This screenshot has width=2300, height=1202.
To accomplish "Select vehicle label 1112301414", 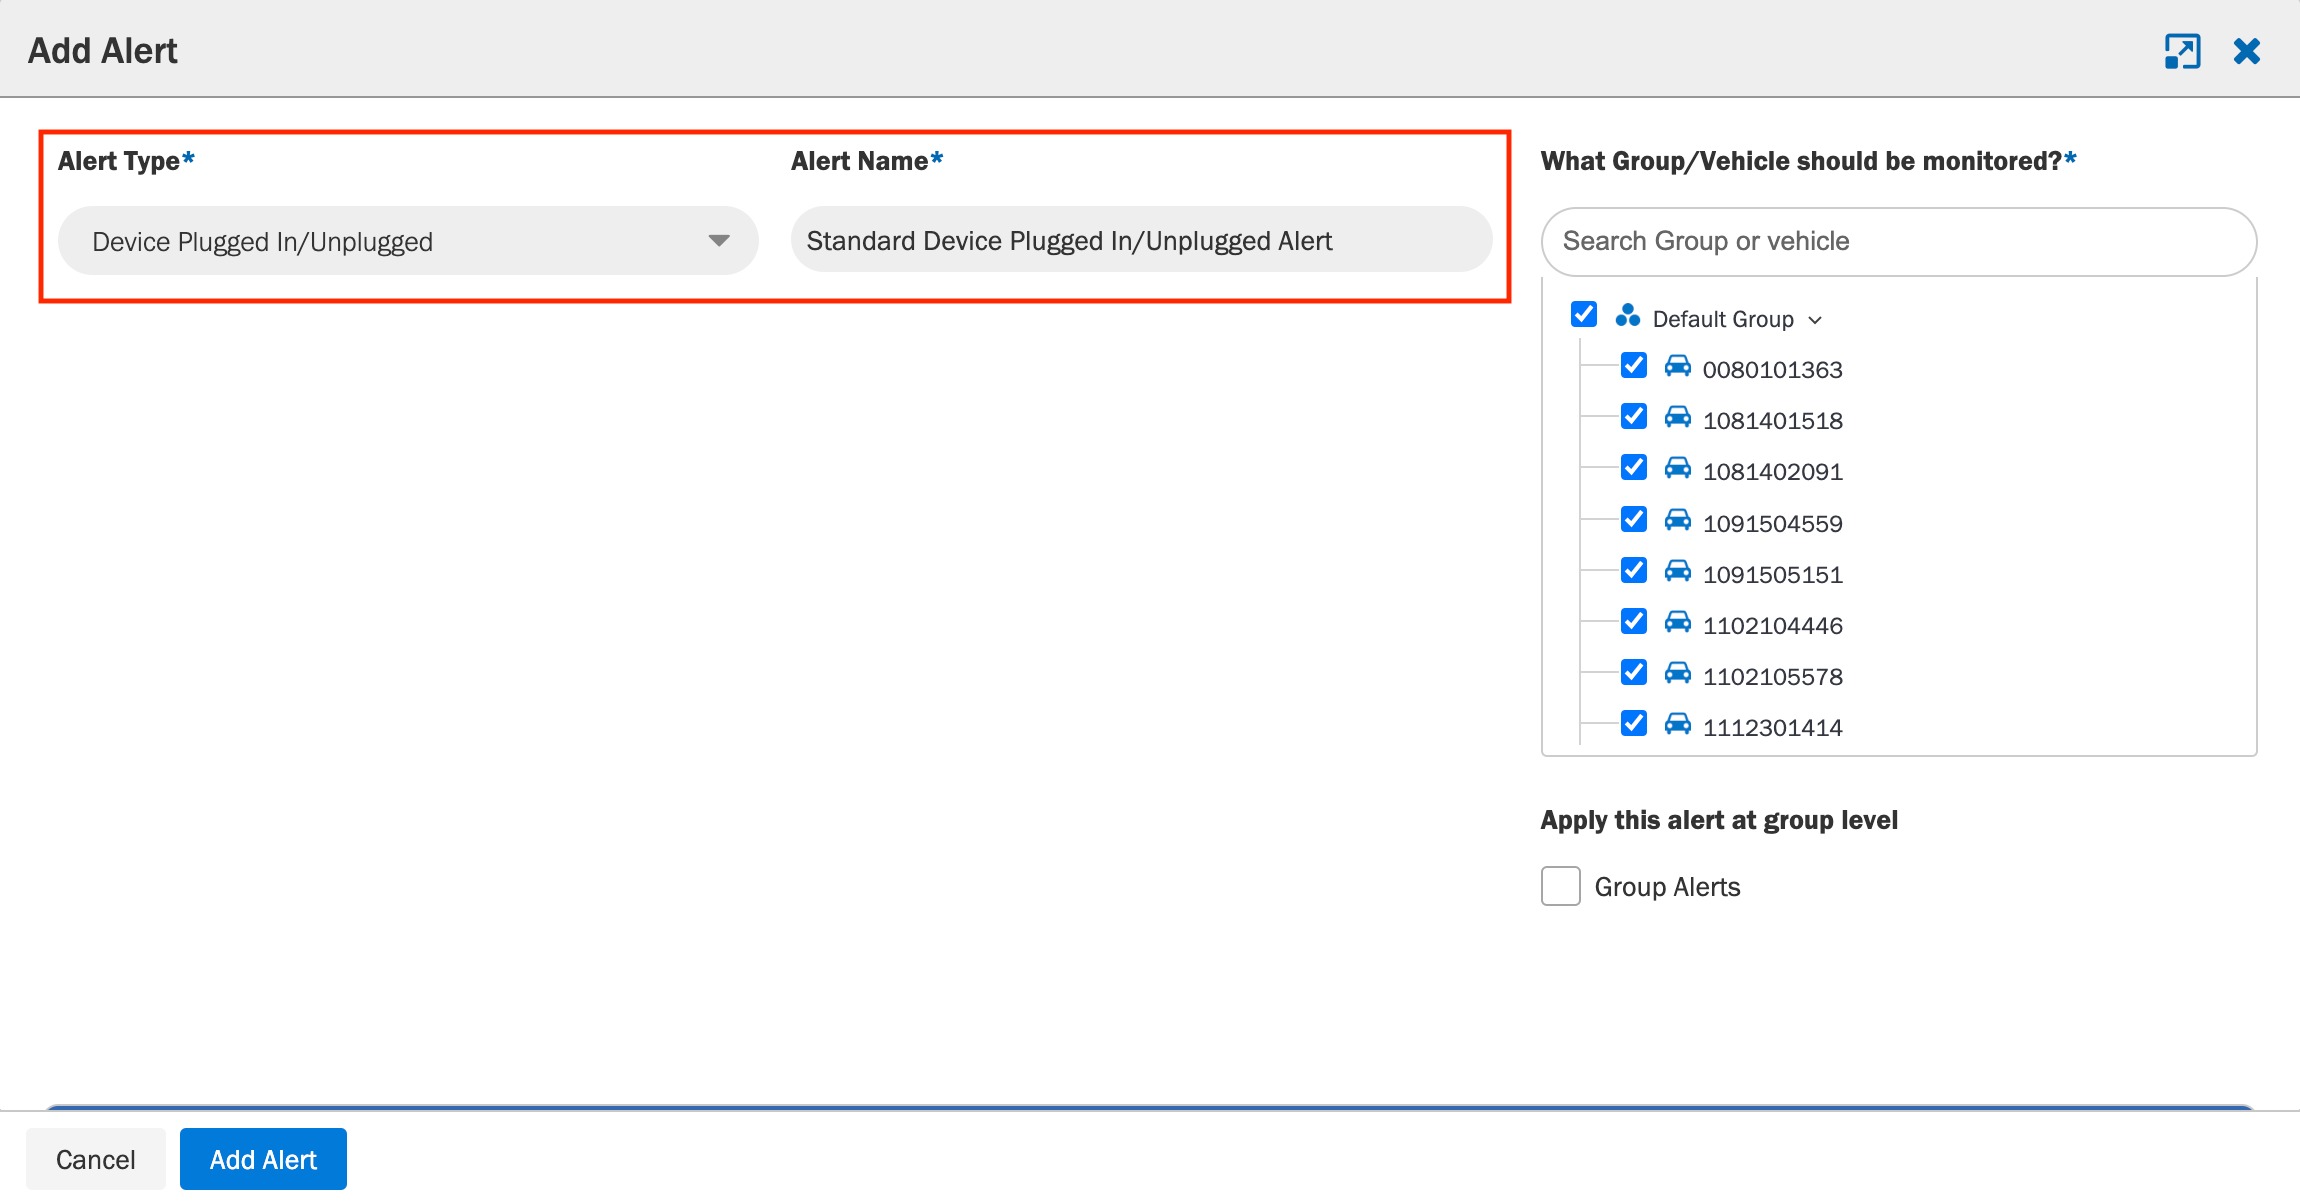I will pos(1772,728).
